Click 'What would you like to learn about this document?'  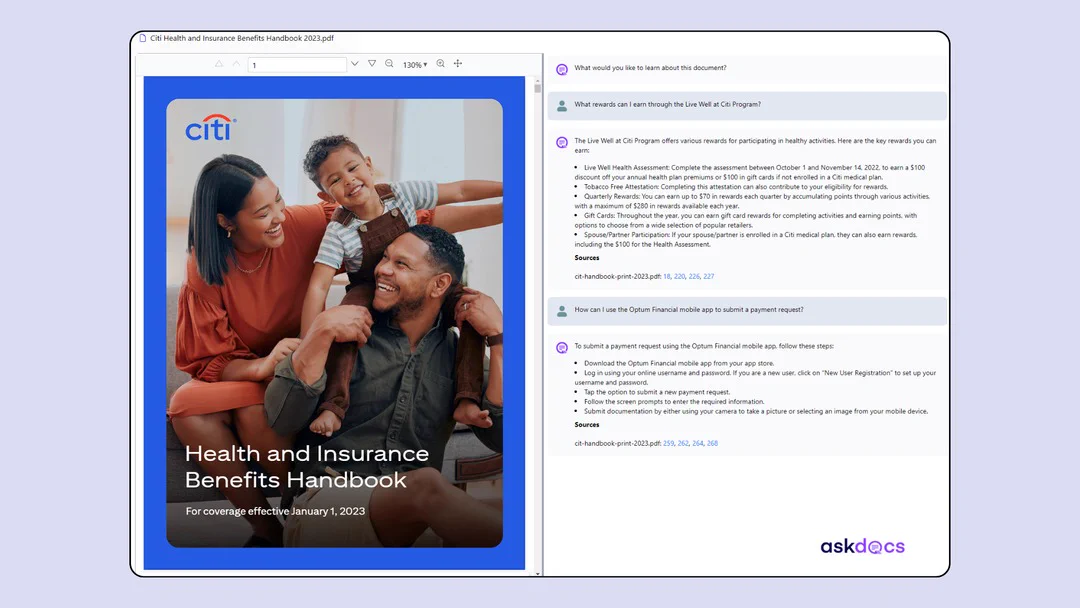tap(650, 67)
